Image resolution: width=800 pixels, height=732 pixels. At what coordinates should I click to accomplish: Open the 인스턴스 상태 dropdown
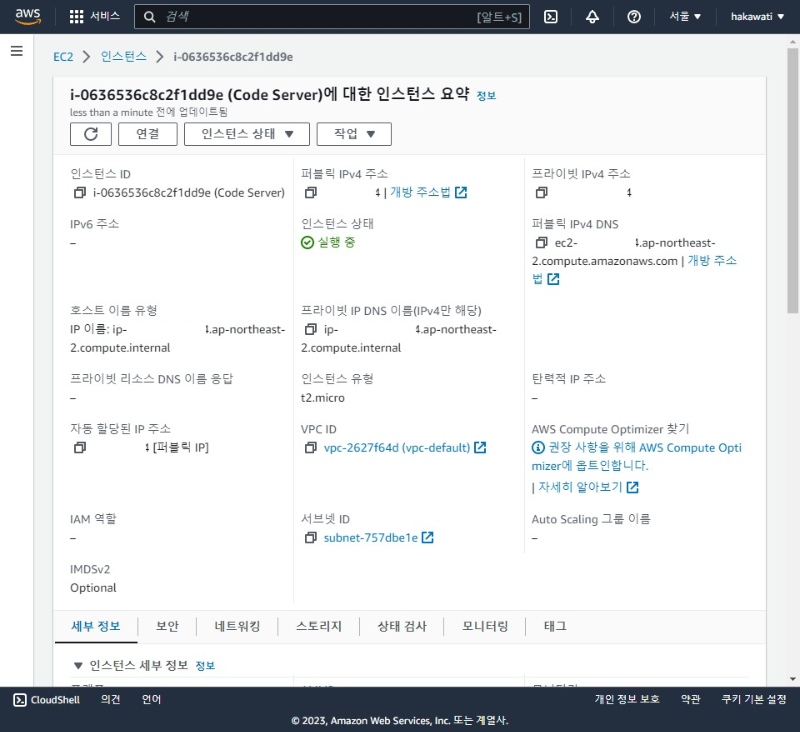point(246,135)
